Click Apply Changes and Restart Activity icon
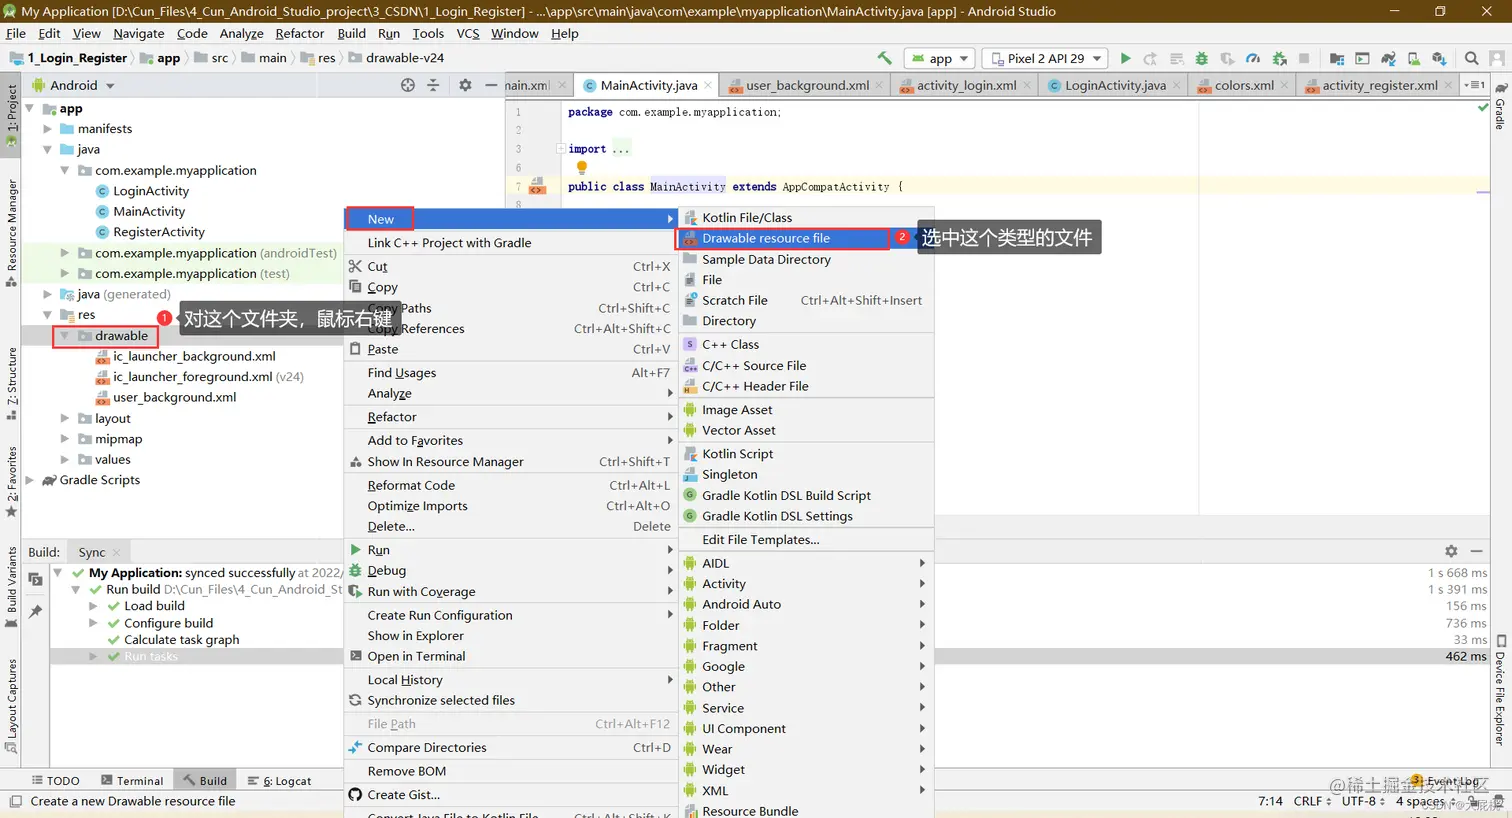This screenshot has height=818, width=1512. pos(1150,58)
